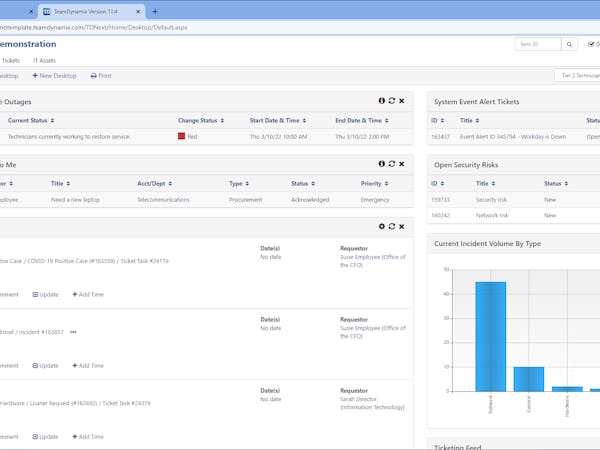Click the Item ID search field
This screenshot has height=450, width=600.
[x=538, y=44]
